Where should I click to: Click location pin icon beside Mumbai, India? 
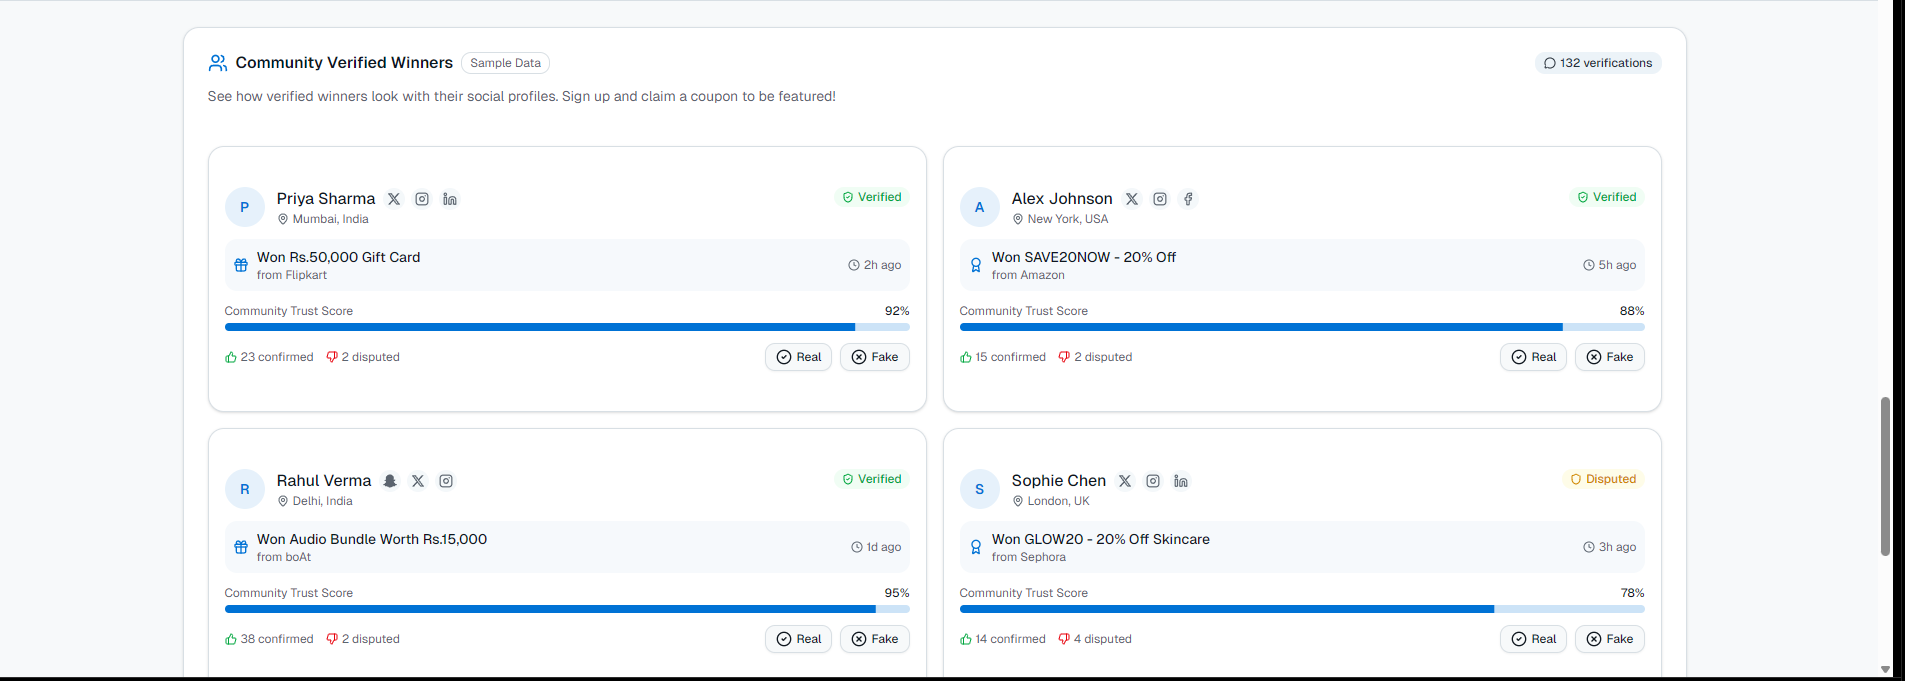pyautogui.click(x=283, y=219)
